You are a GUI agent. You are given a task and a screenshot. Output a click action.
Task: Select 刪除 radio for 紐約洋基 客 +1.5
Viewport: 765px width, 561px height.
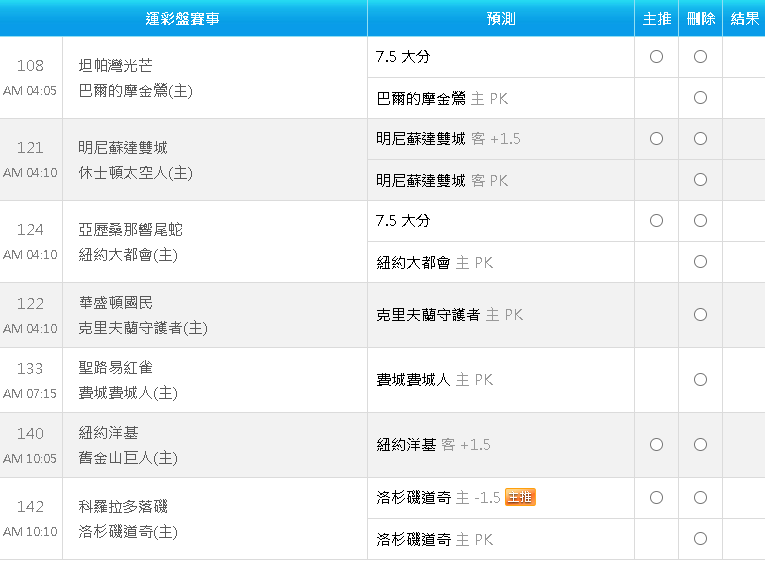tap(700, 444)
